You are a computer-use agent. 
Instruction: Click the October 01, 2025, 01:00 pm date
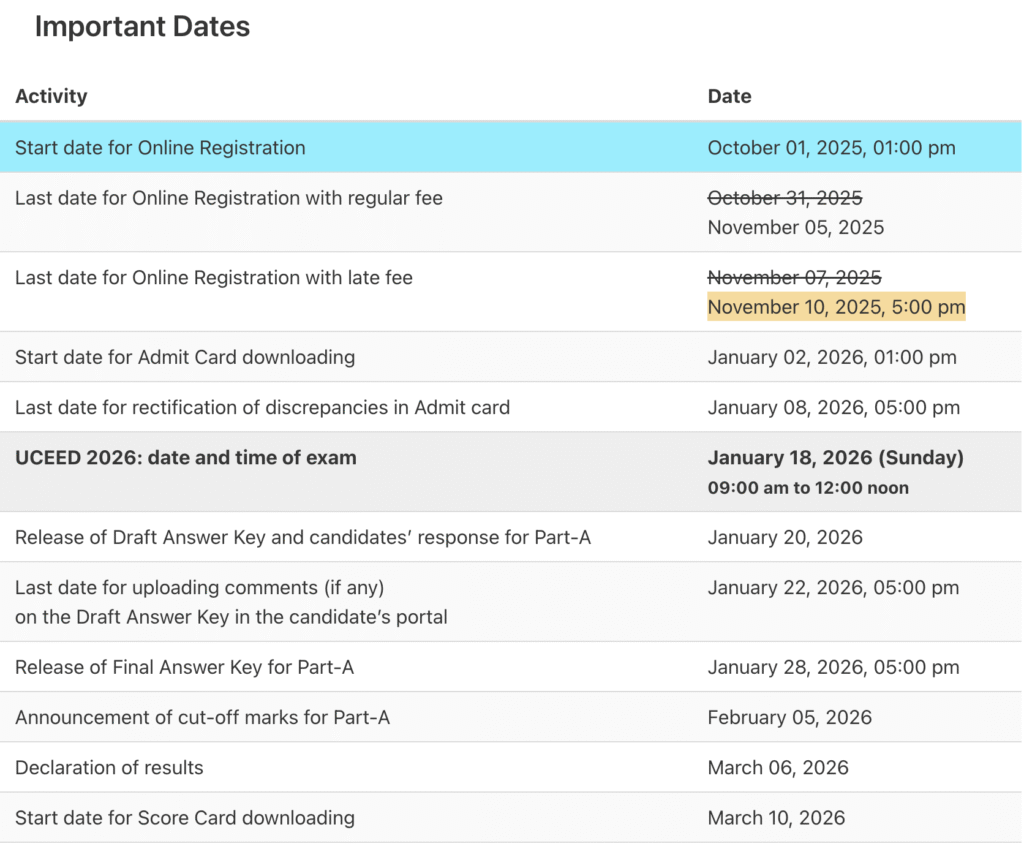click(x=831, y=148)
